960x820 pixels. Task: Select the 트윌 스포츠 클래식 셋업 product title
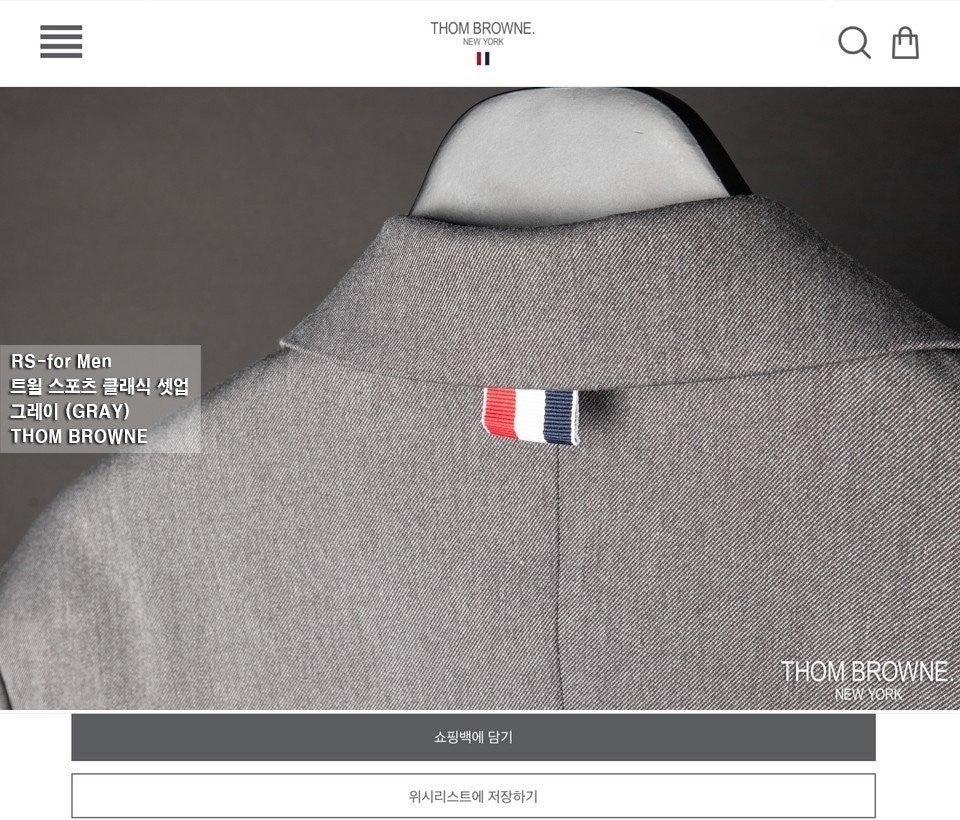pos(99,386)
